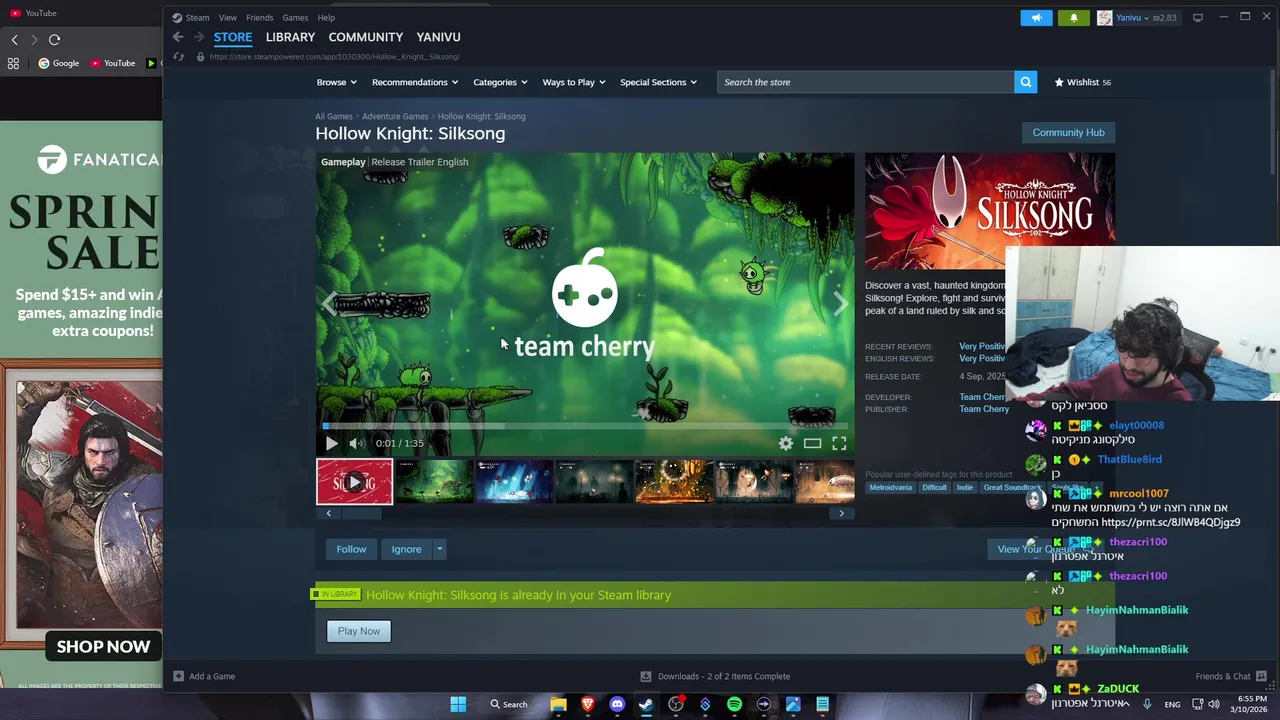Viewport: 1280px width, 720px height.
Task: Click Play Now button
Action: pyautogui.click(x=359, y=631)
